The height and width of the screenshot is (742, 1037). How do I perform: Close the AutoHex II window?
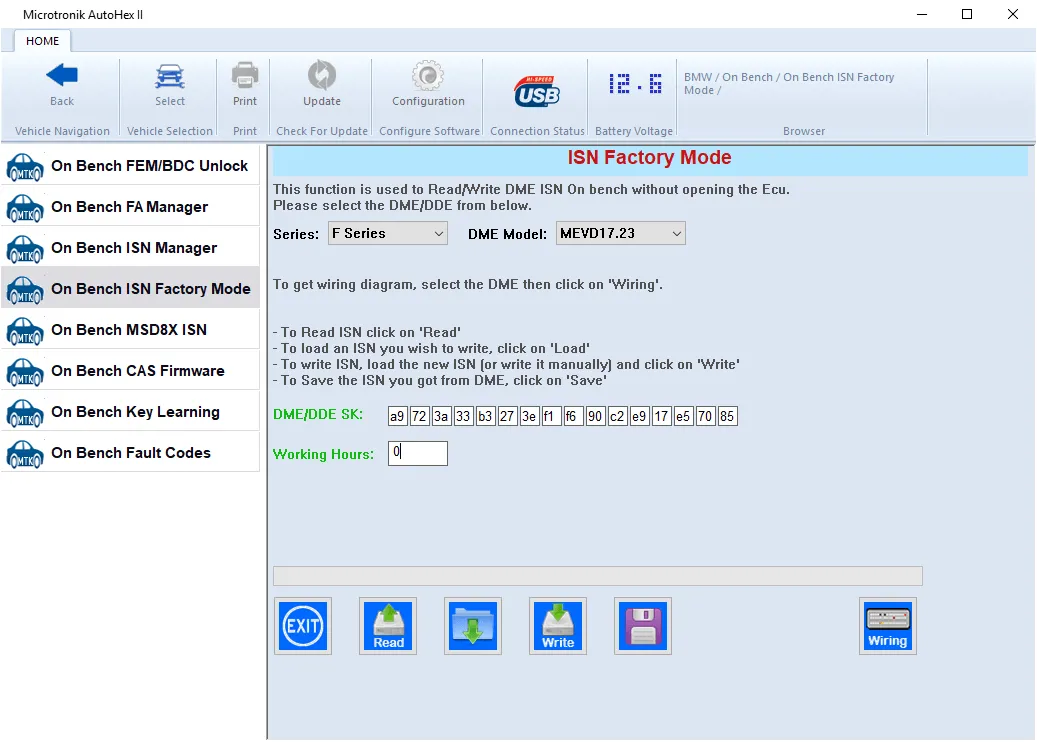click(x=1013, y=14)
